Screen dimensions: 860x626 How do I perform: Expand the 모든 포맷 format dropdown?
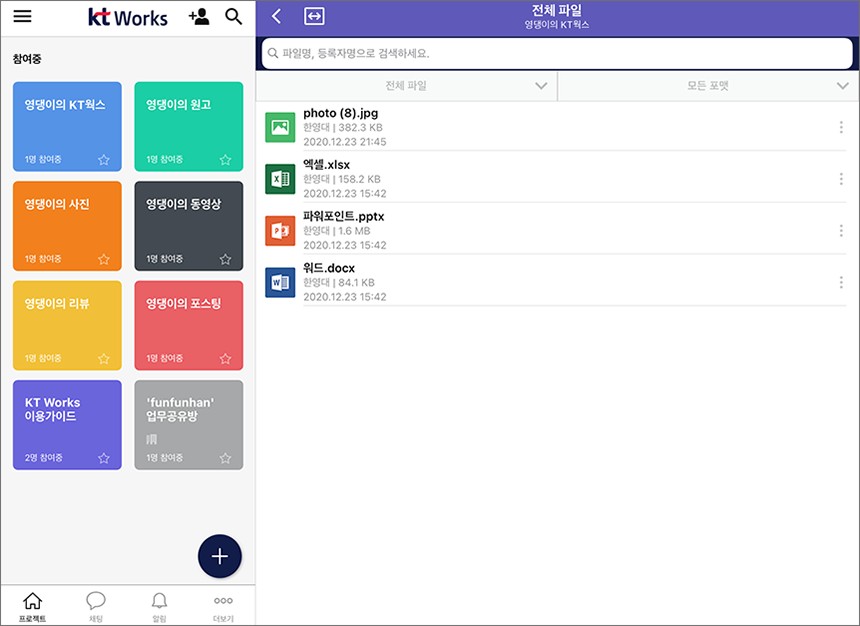pos(709,86)
